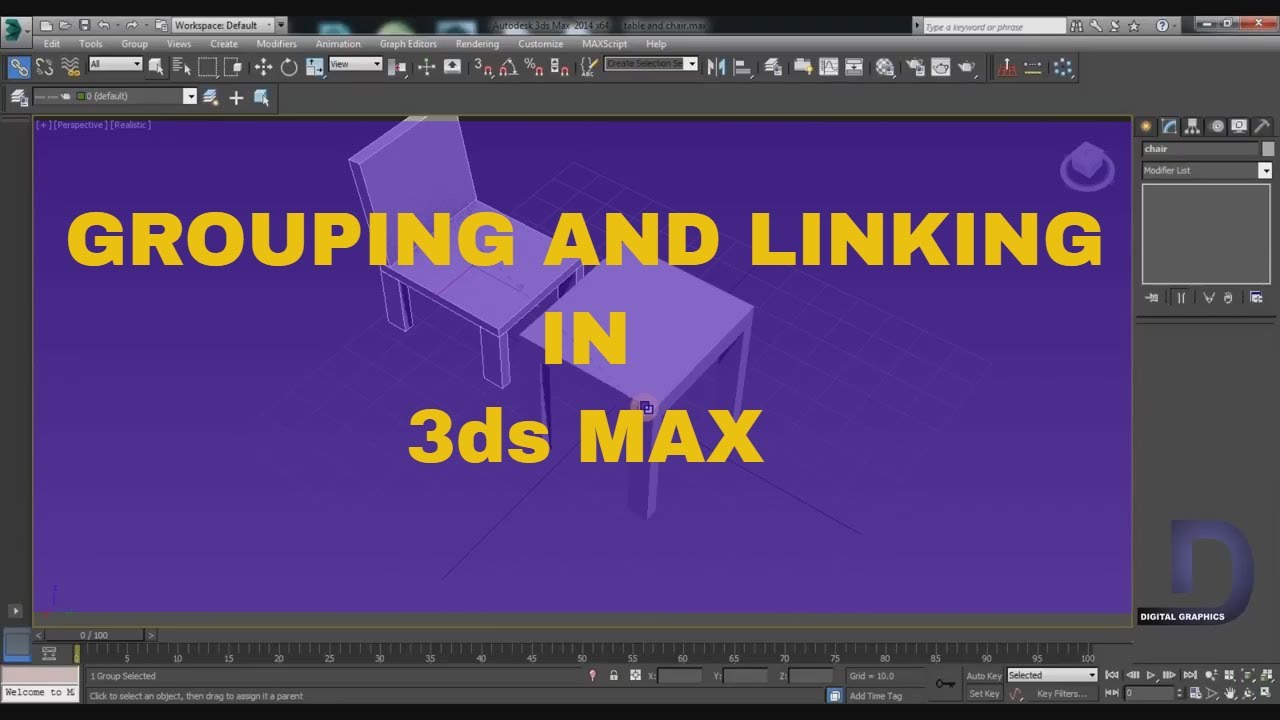This screenshot has height=720, width=1280.
Task: Toggle the Angle Snap button
Action: pyautogui.click(x=509, y=67)
